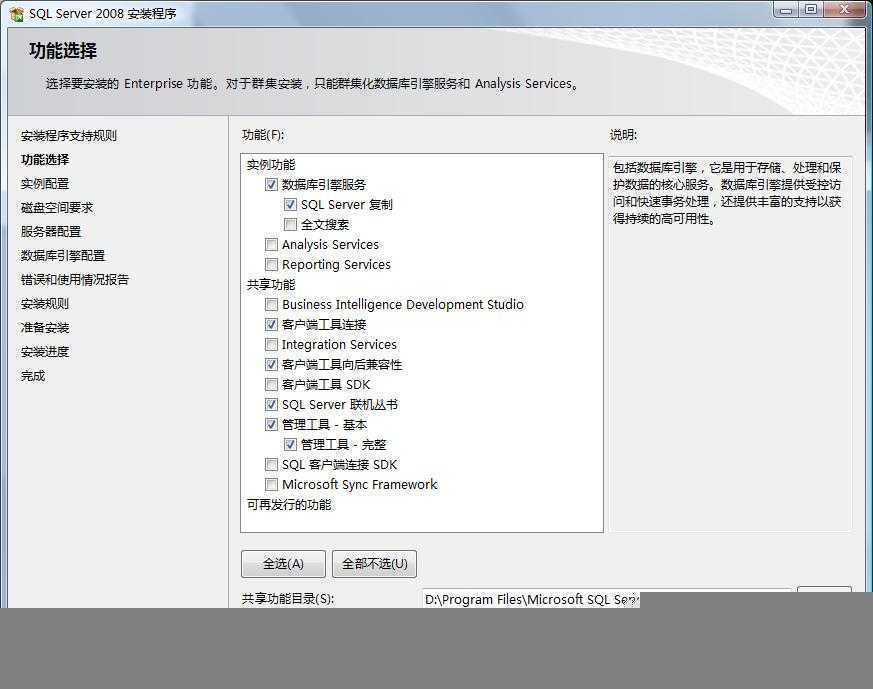Viewport: 873px width, 689px height.
Task: Uncheck SQL Server 联机丛书
Action: pos(272,404)
